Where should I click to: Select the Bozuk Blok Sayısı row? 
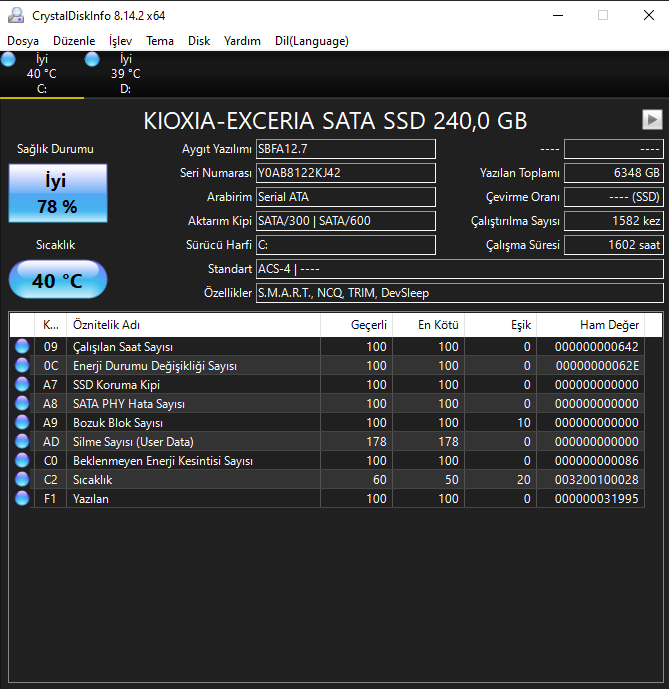pyautogui.click(x=327, y=422)
